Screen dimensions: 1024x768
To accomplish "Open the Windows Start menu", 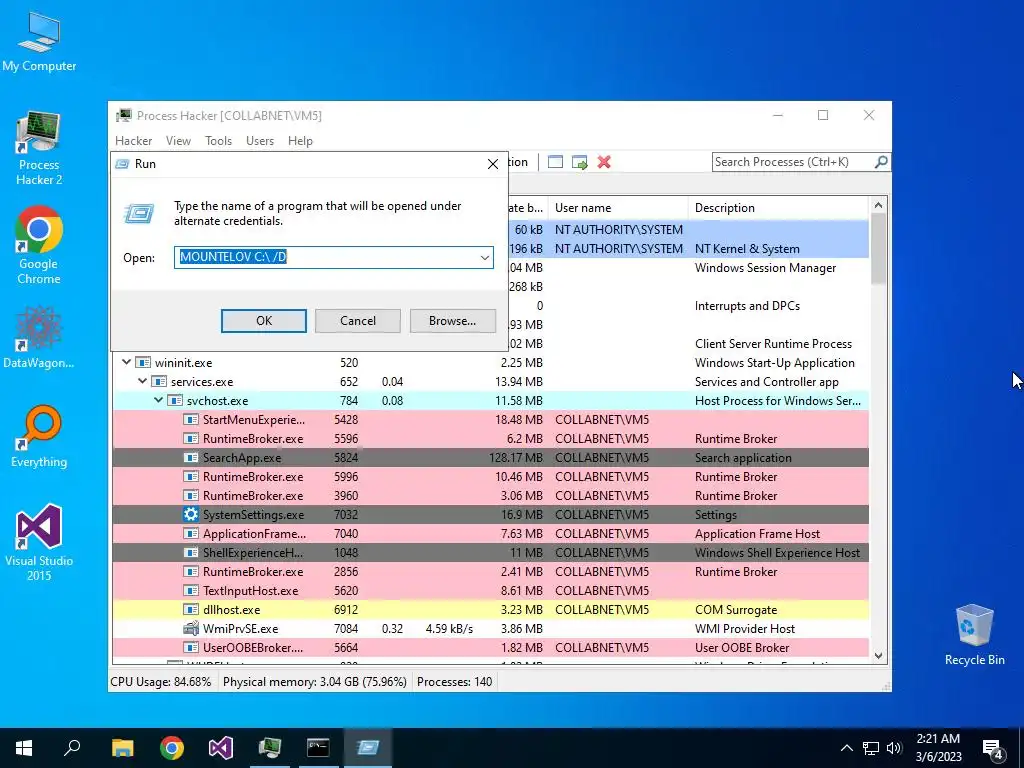I will [x=24, y=748].
